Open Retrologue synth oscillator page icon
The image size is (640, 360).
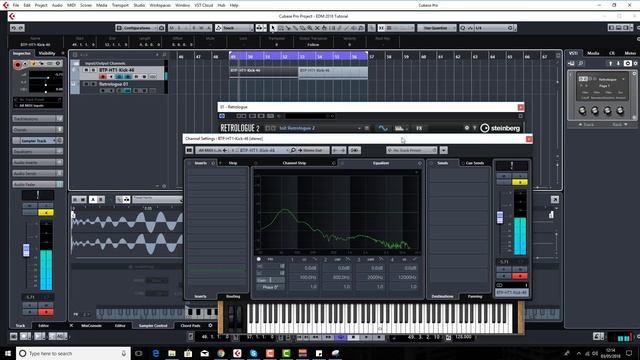click(383, 128)
